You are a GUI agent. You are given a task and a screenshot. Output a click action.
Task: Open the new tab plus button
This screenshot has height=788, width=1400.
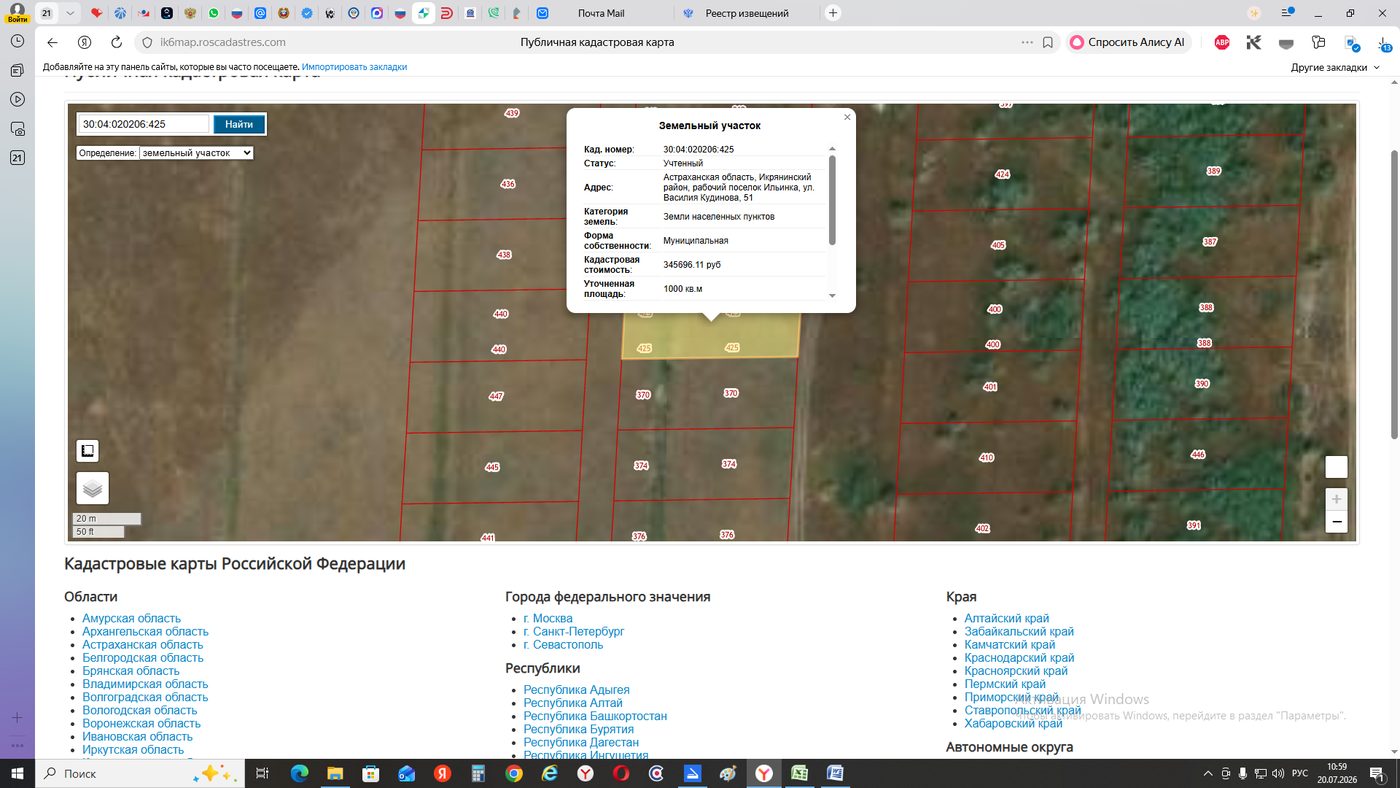833,13
